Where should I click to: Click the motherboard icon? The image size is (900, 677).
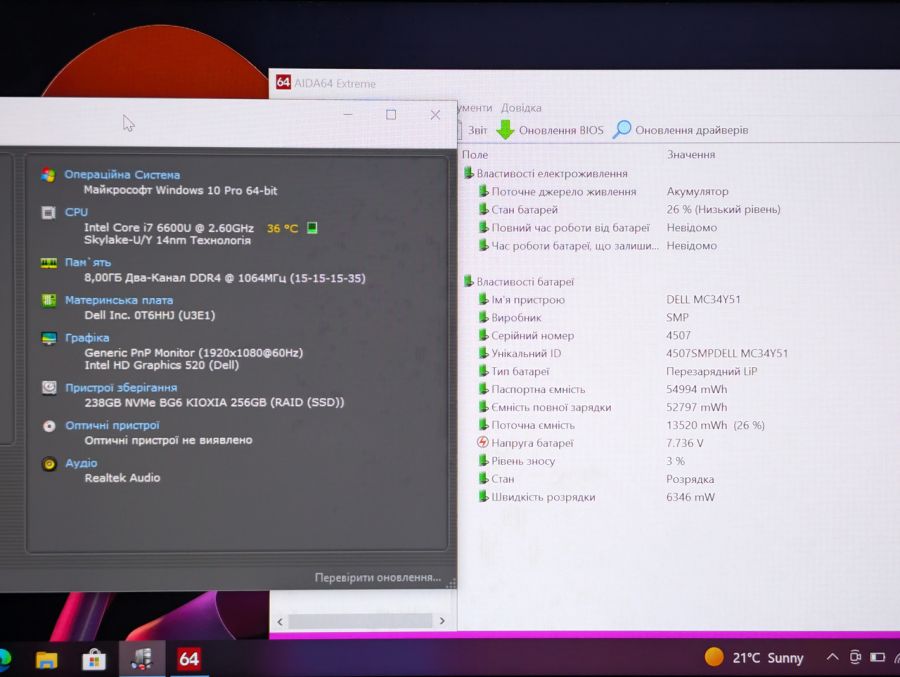pos(48,300)
